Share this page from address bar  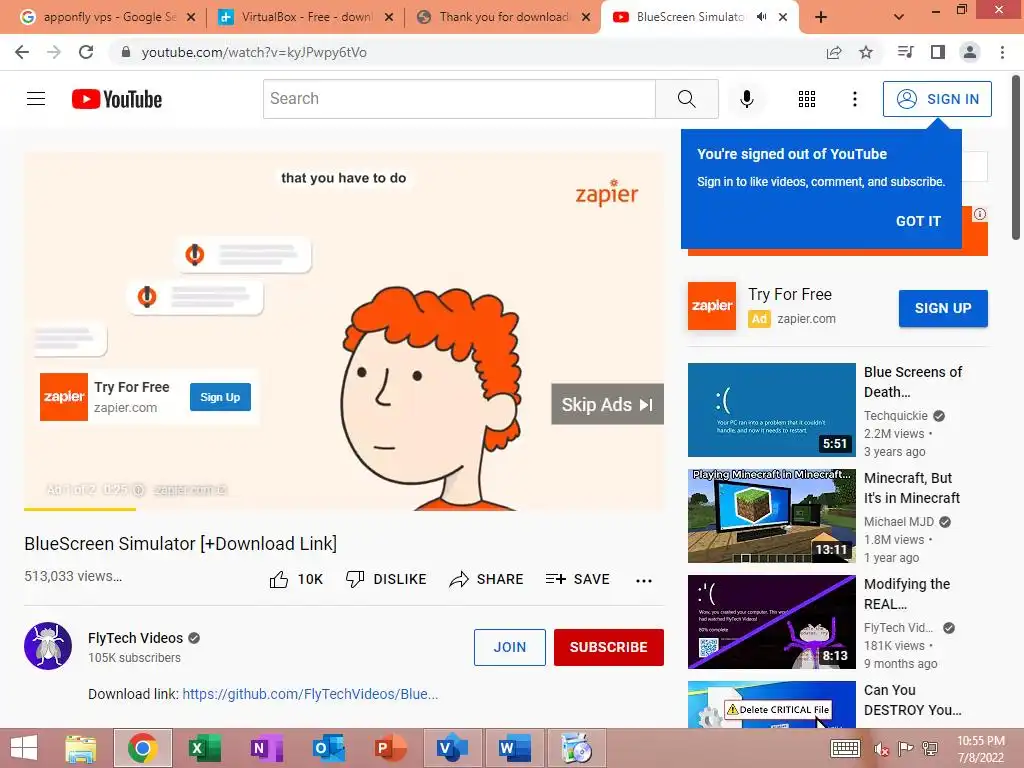point(834,52)
